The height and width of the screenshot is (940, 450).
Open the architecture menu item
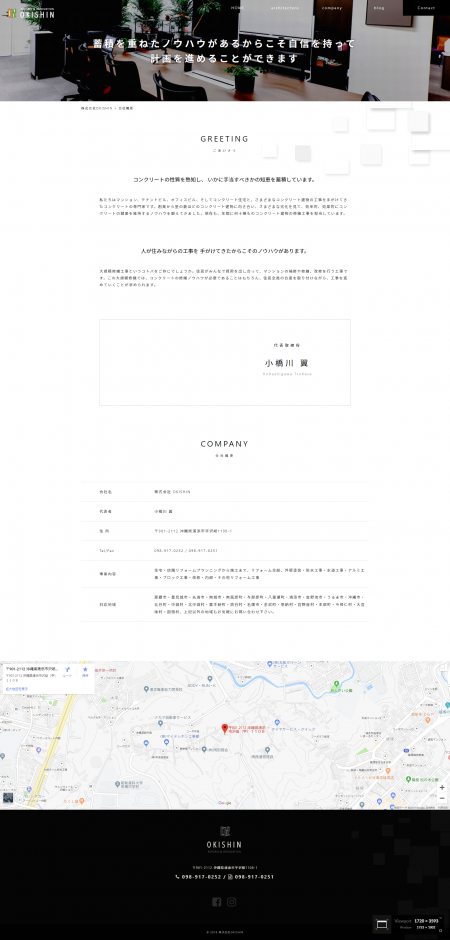(x=285, y=8)
